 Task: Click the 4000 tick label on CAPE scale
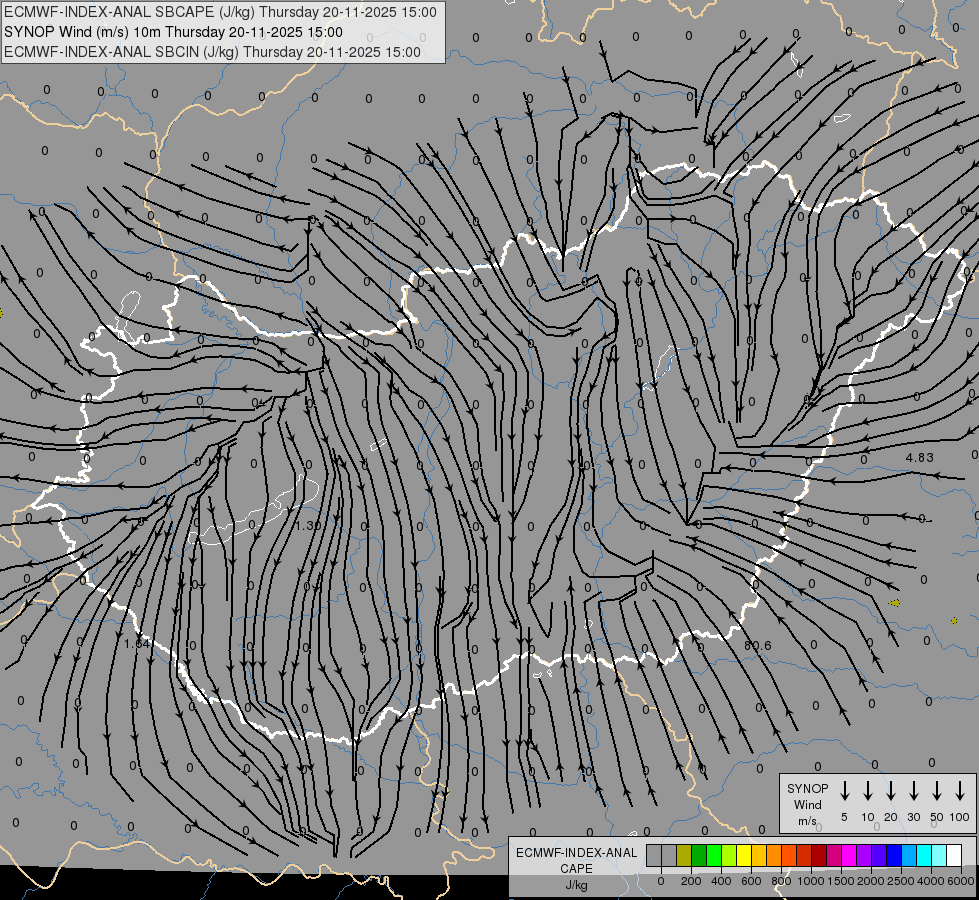coord(931,881)
